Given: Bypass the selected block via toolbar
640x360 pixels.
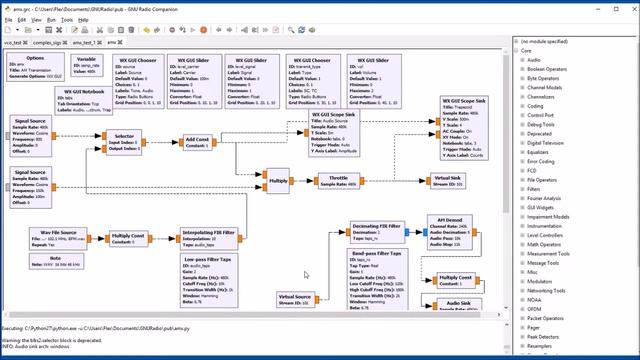Looking at the screenshot, I should tap(265, 30).
